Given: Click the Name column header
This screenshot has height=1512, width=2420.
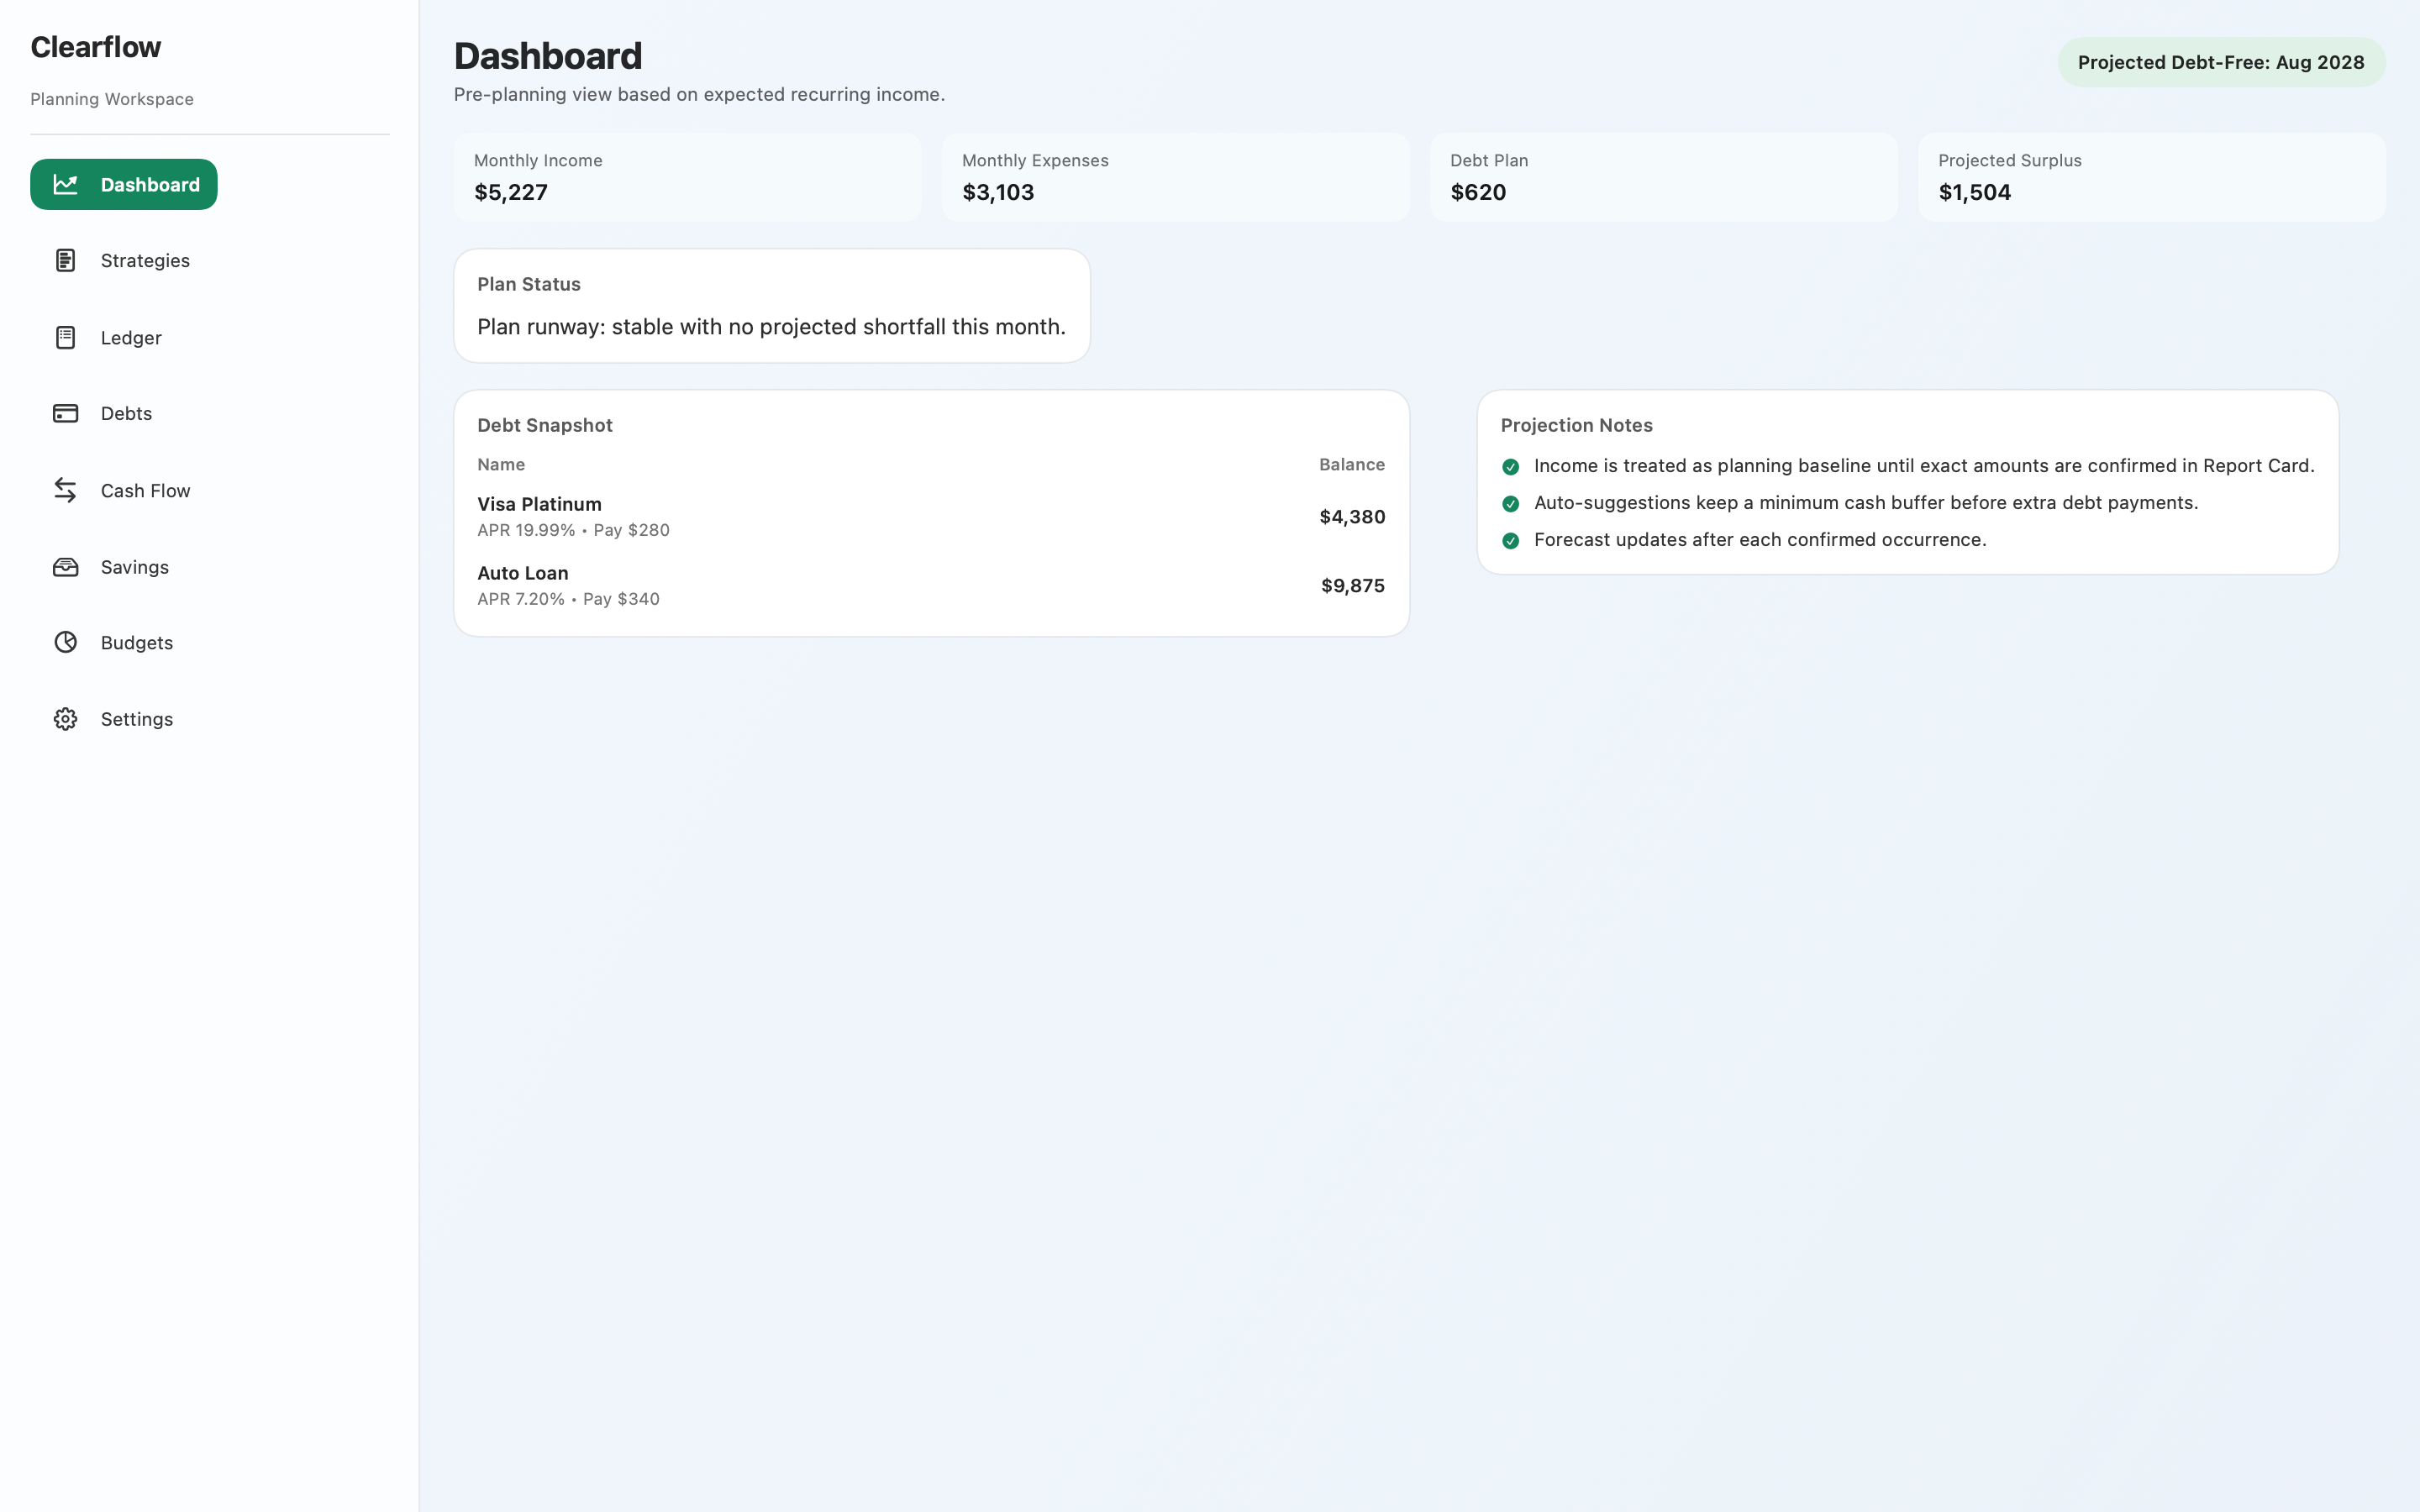Looking at the screenshot, I should pyautogui.click(x=501, y=464).
